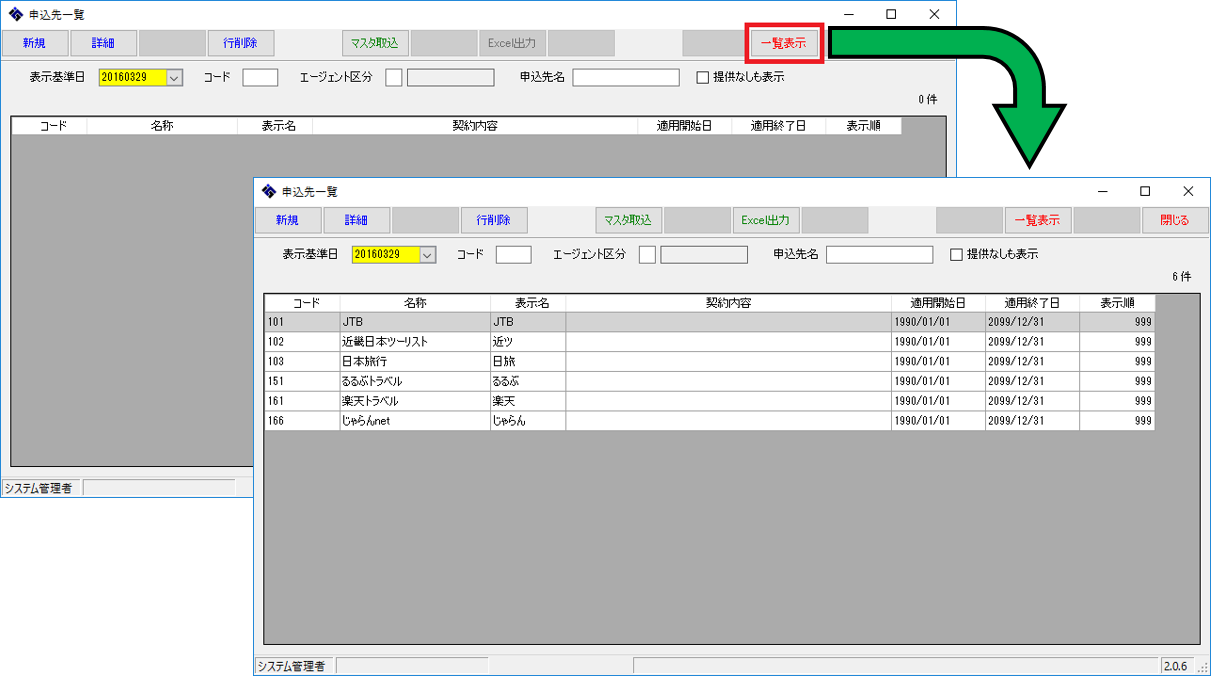Open 表示基準日 dropdown in the back window

pyautogui.click(x=175, y=77)
